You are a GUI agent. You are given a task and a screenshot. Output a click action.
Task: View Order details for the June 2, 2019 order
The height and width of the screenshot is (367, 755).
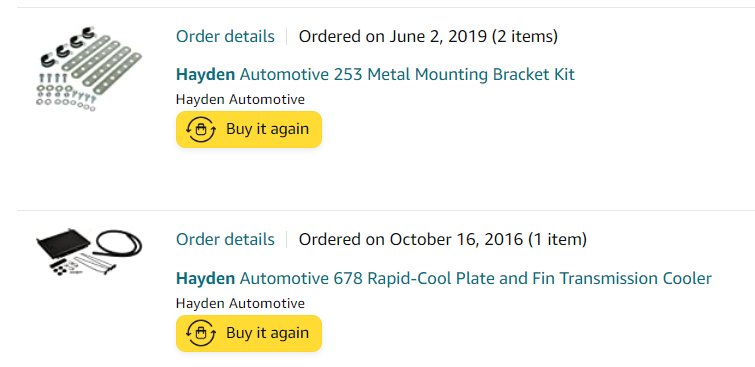(x=225, y=36)
